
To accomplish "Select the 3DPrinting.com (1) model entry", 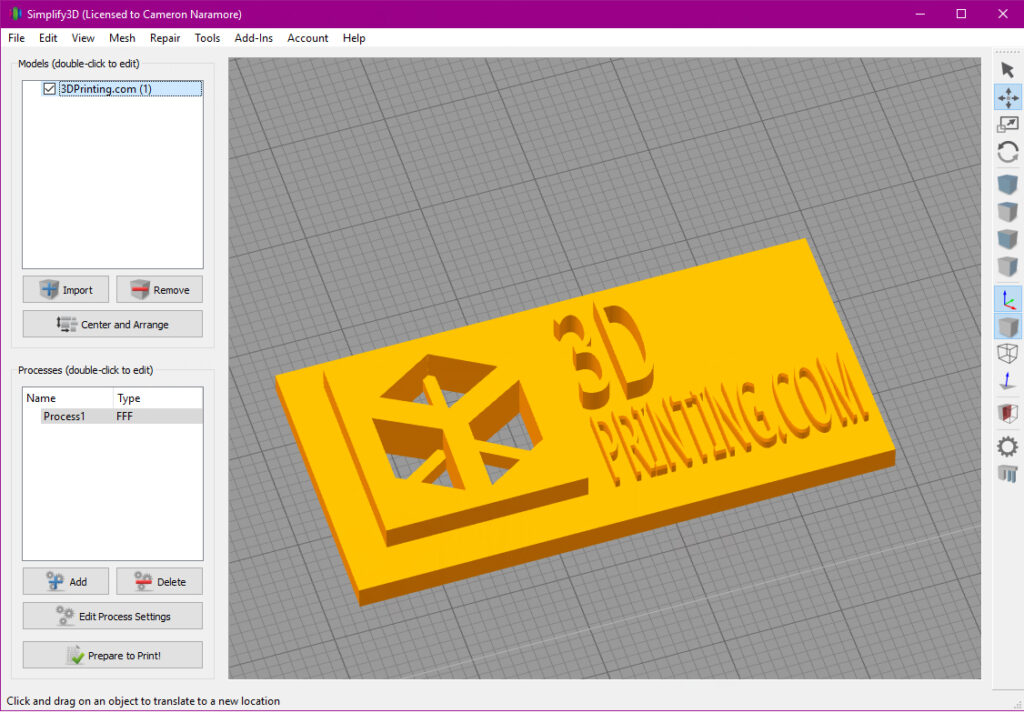I will tap(130, 89).
